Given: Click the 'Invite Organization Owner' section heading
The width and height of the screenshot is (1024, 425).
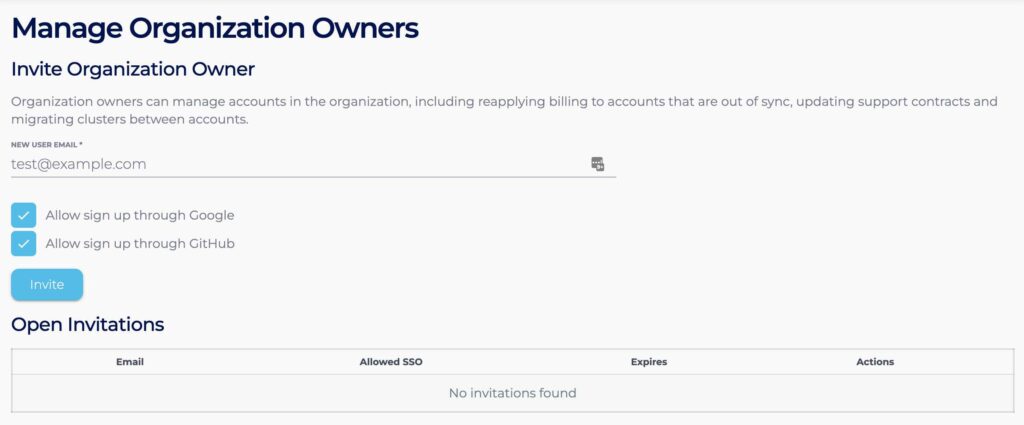Looking at the screenshot, I should pos(133,70).
